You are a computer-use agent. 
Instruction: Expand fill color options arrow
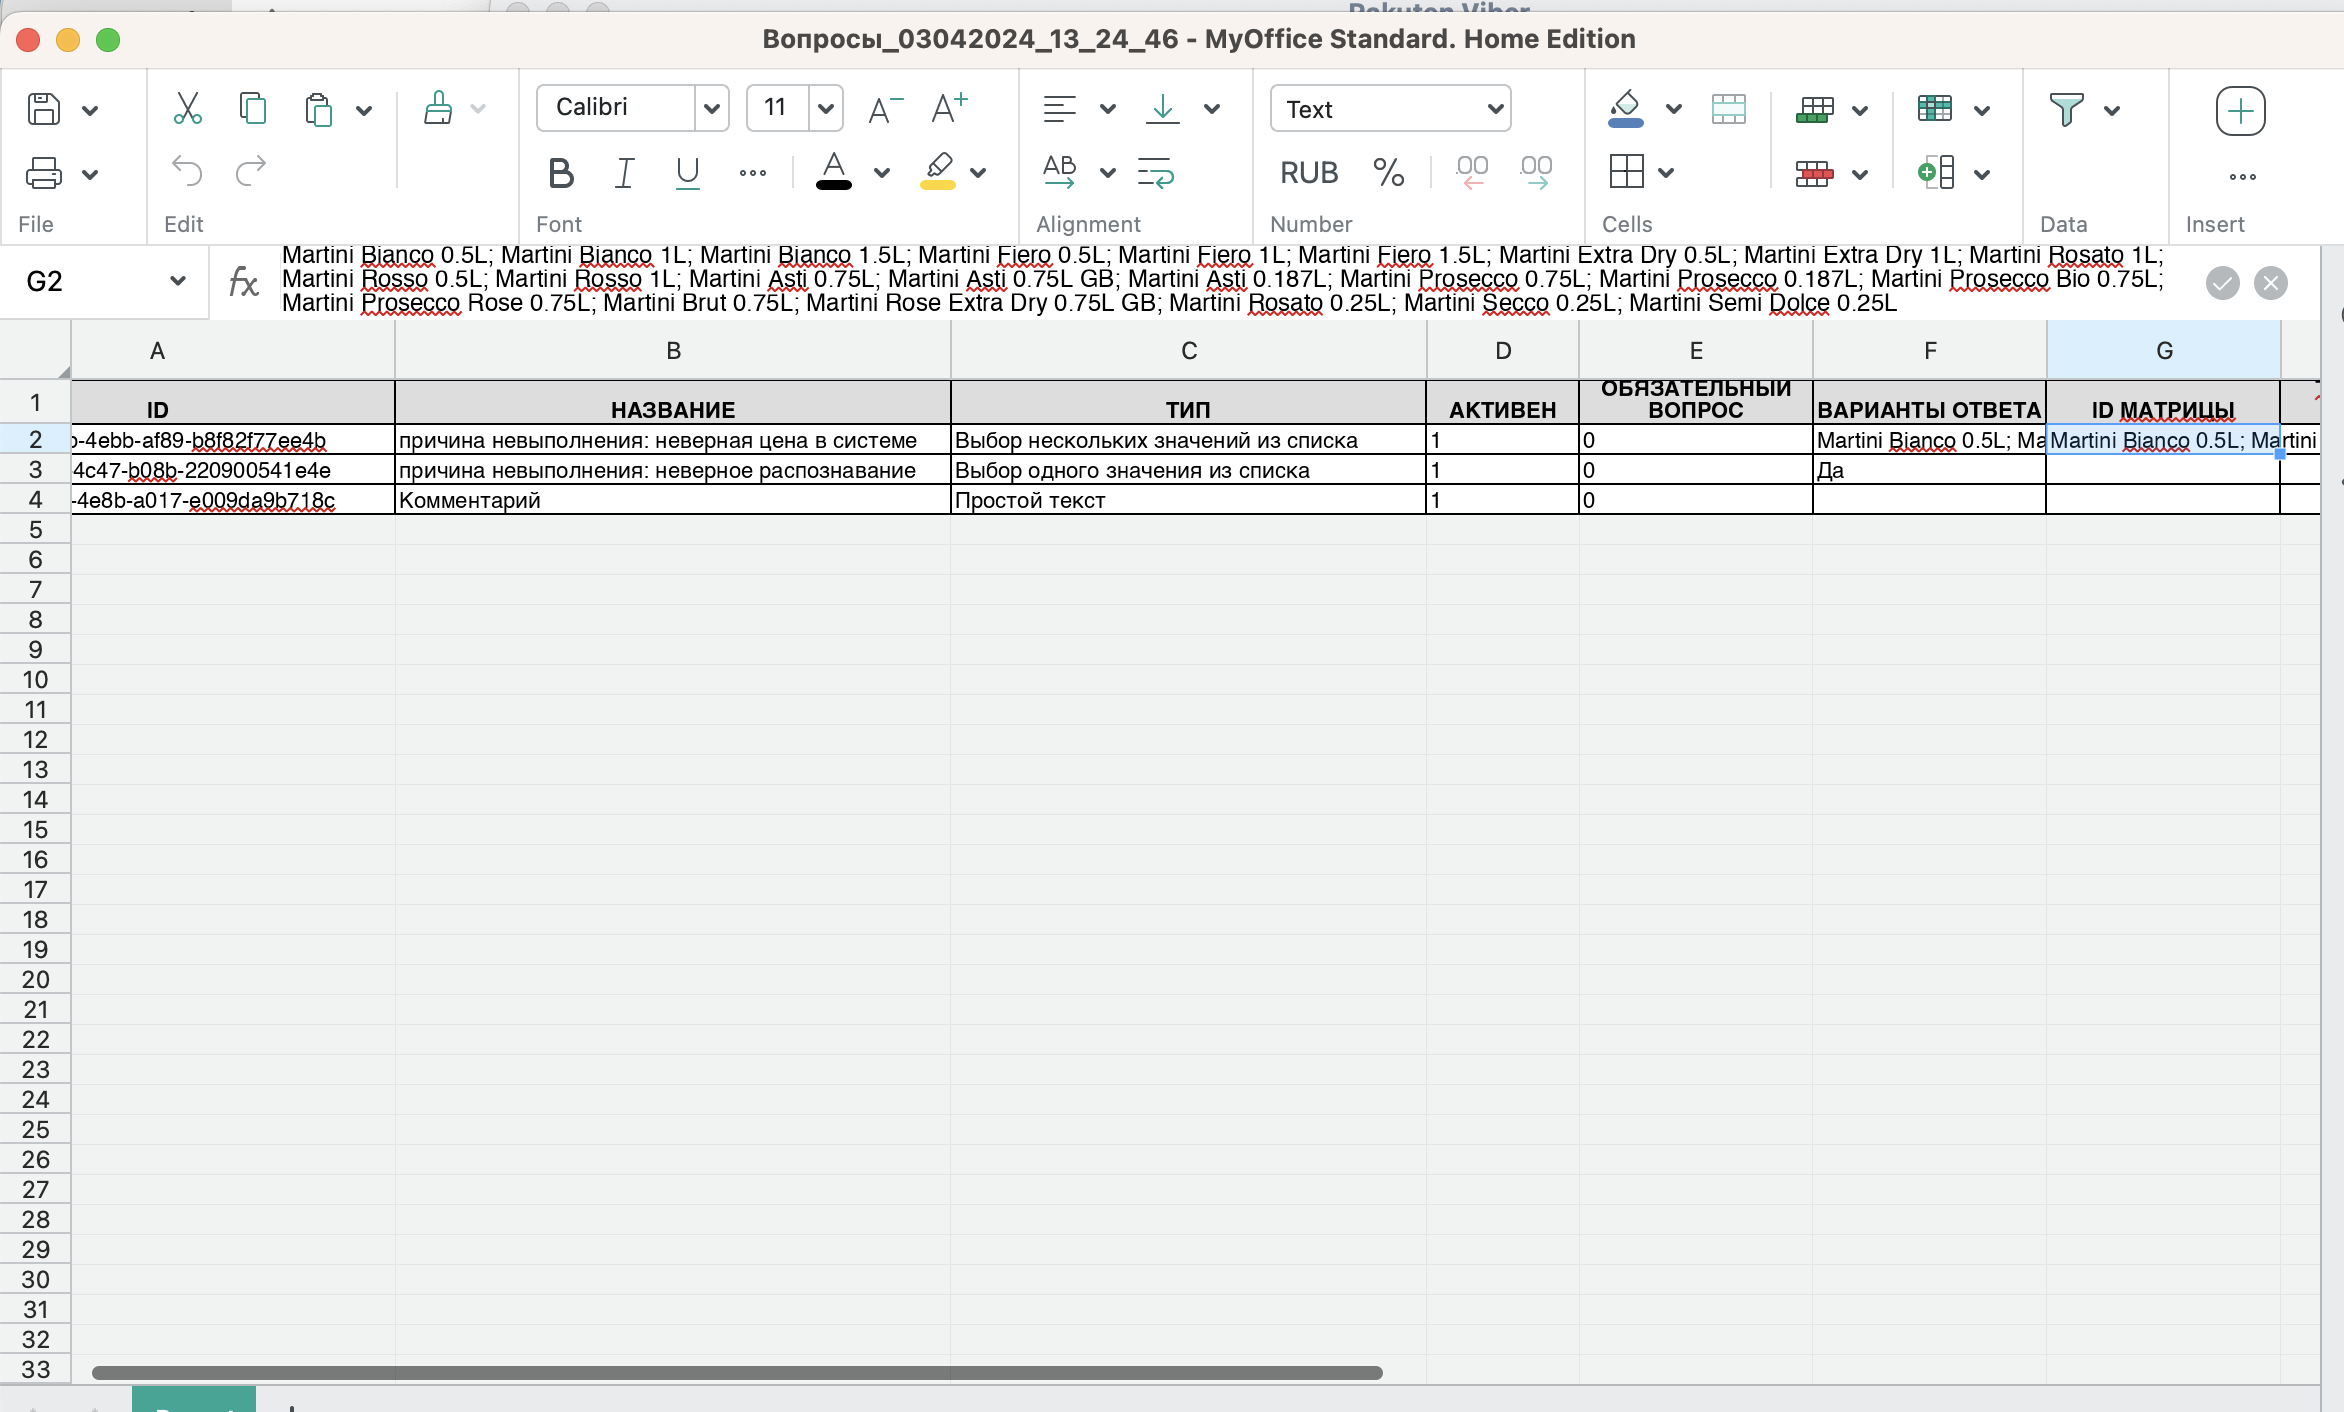(x=1673, y=109)
